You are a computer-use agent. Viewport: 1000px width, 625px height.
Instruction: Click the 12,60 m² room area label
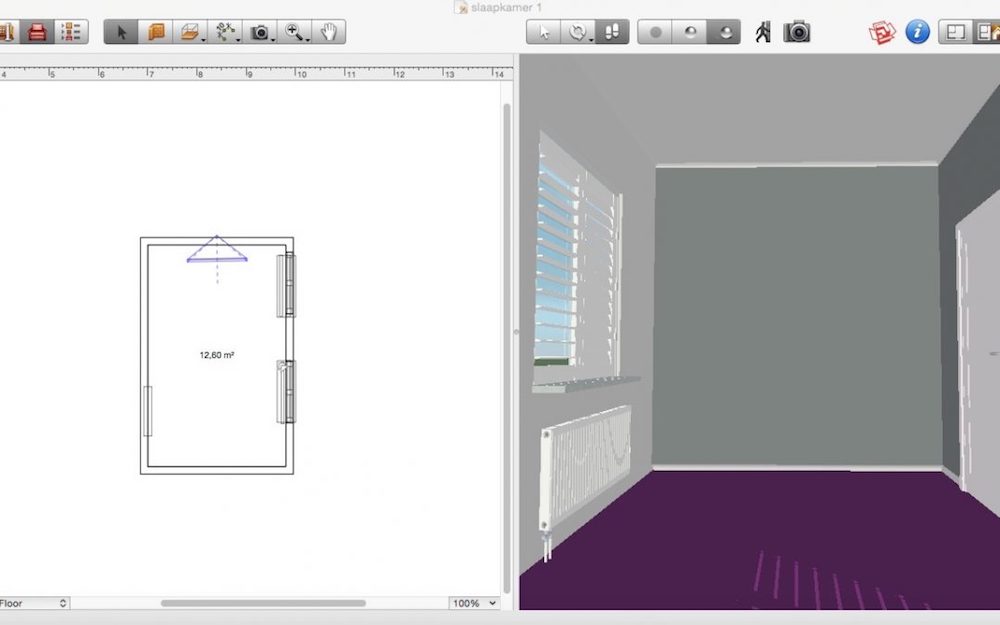pyautogui.click(x=217, y=355)
